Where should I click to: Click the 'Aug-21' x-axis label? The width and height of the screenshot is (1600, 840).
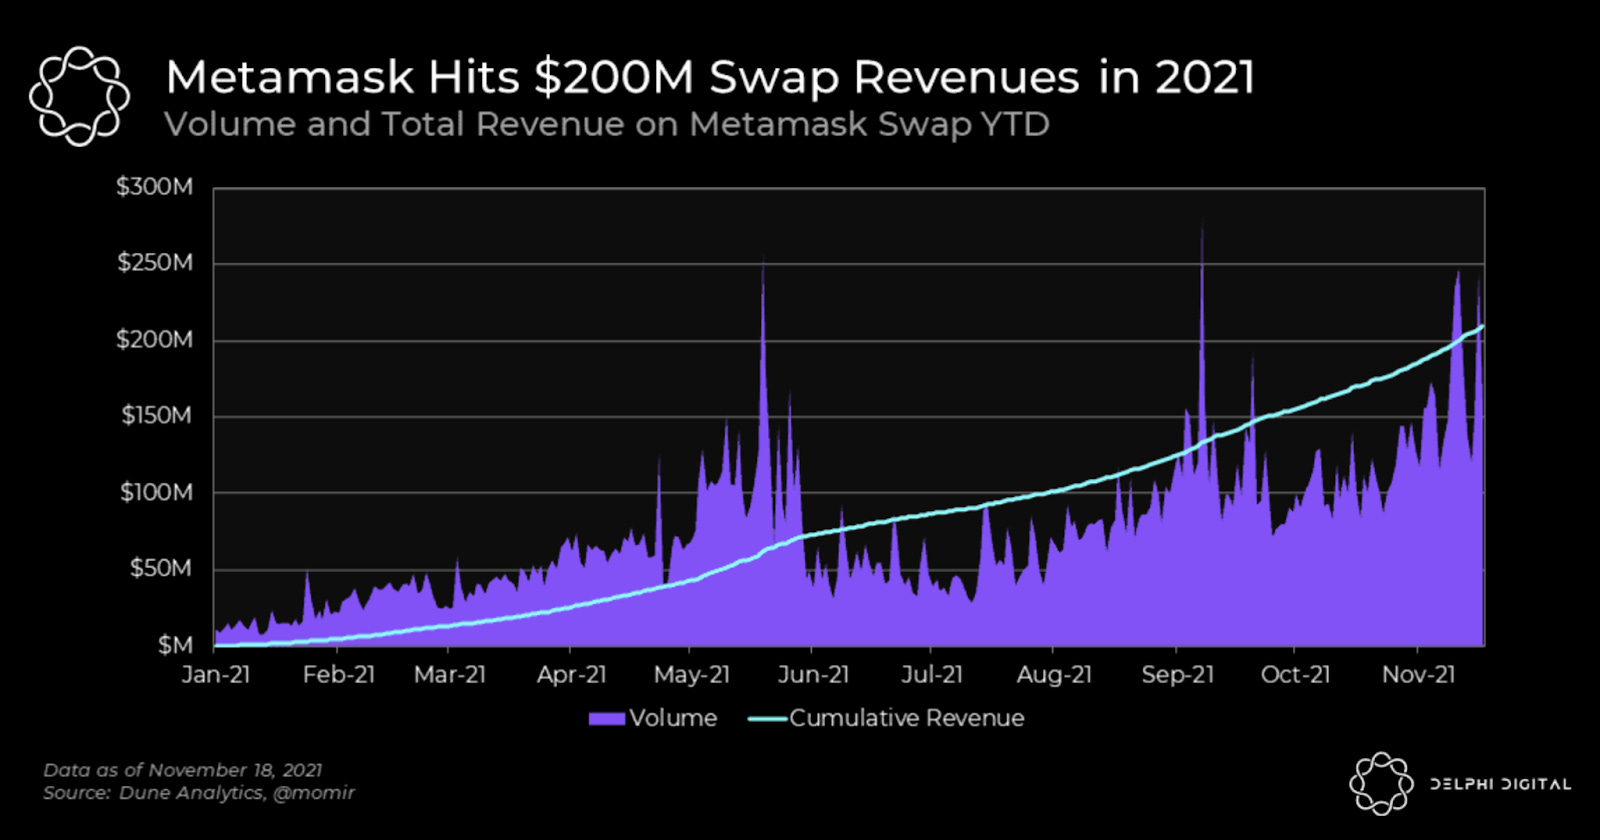(1055, 674)
